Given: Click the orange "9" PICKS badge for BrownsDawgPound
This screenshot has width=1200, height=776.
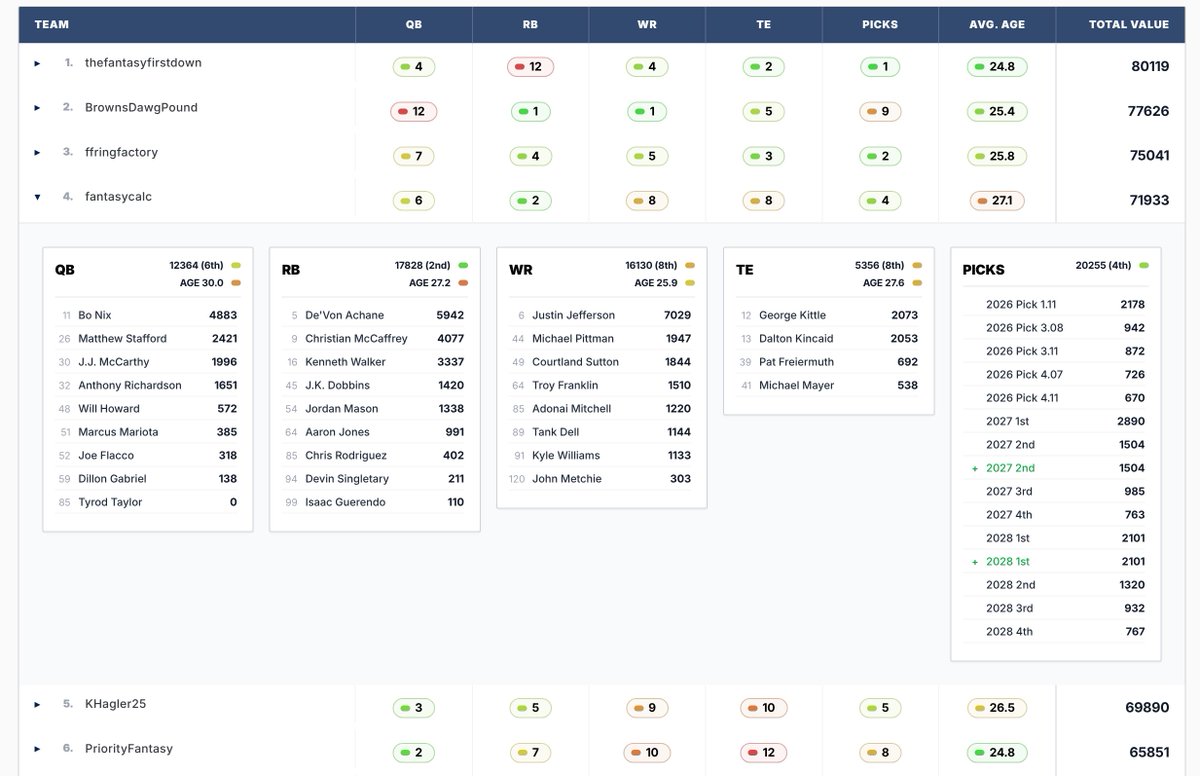Looking at the screenshot, I should pos(879,111).
